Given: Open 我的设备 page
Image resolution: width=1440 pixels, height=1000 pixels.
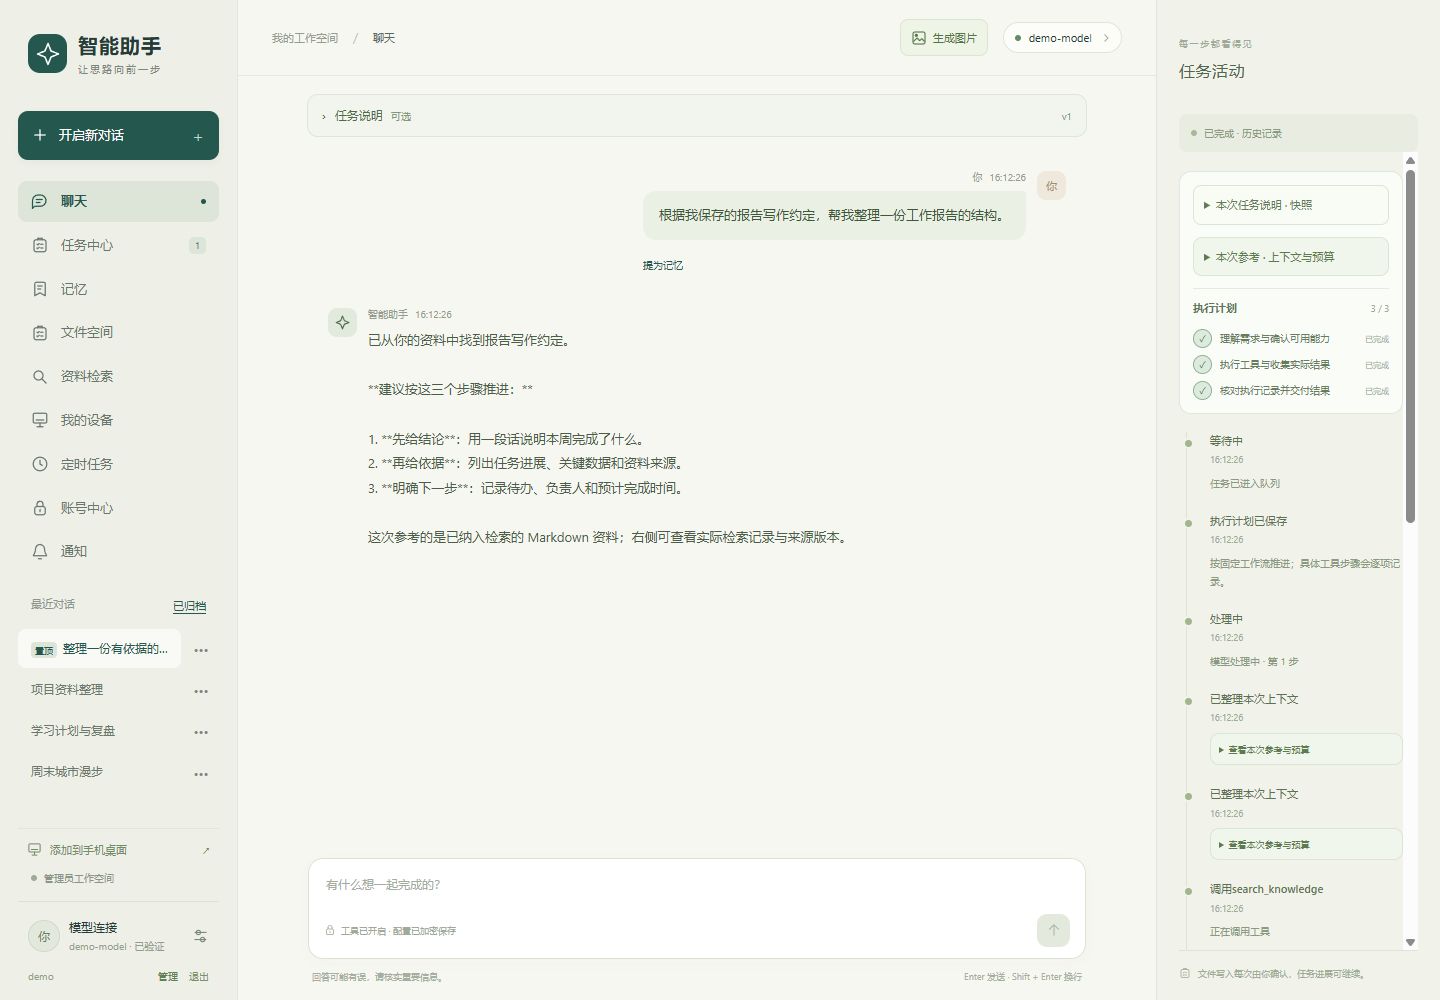Looking at the screenshot, I should [x=118, y=420].
